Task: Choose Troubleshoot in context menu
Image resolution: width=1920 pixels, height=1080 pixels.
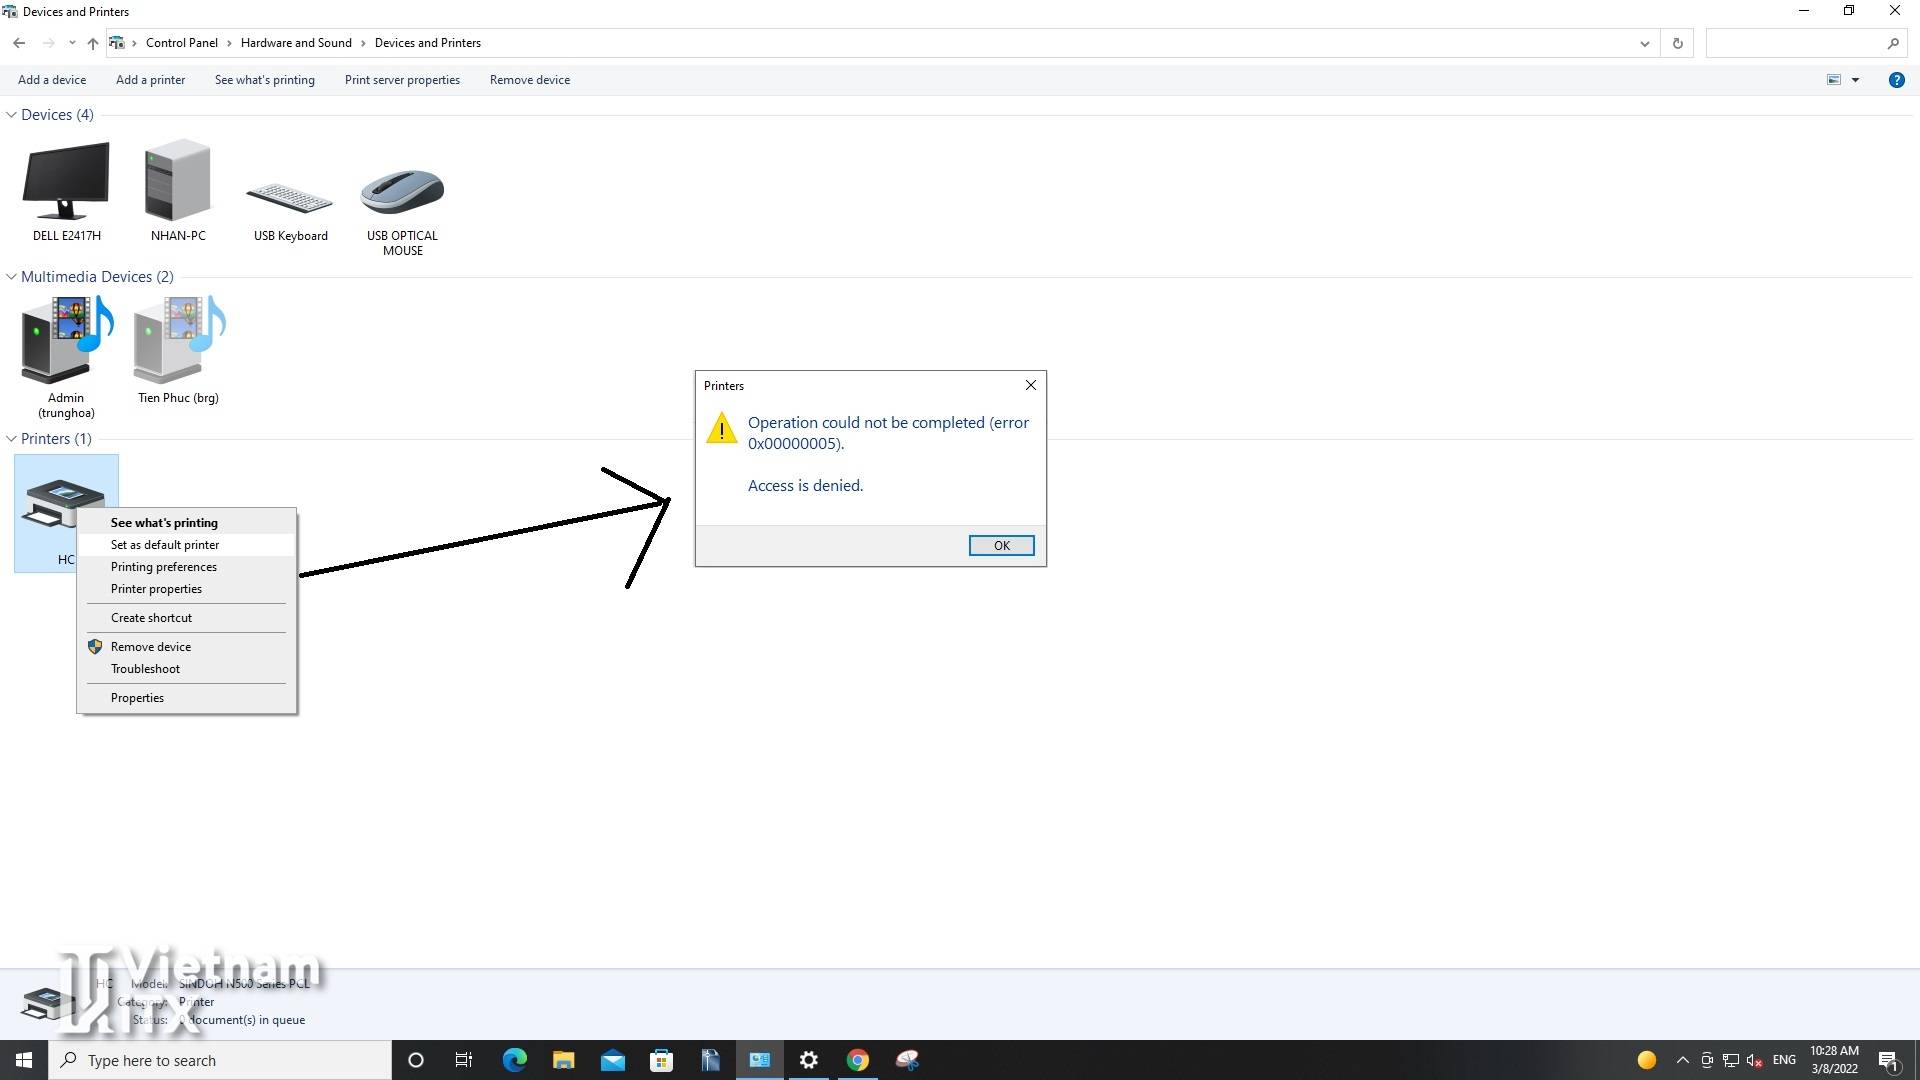Action: (x=145, y=669)
